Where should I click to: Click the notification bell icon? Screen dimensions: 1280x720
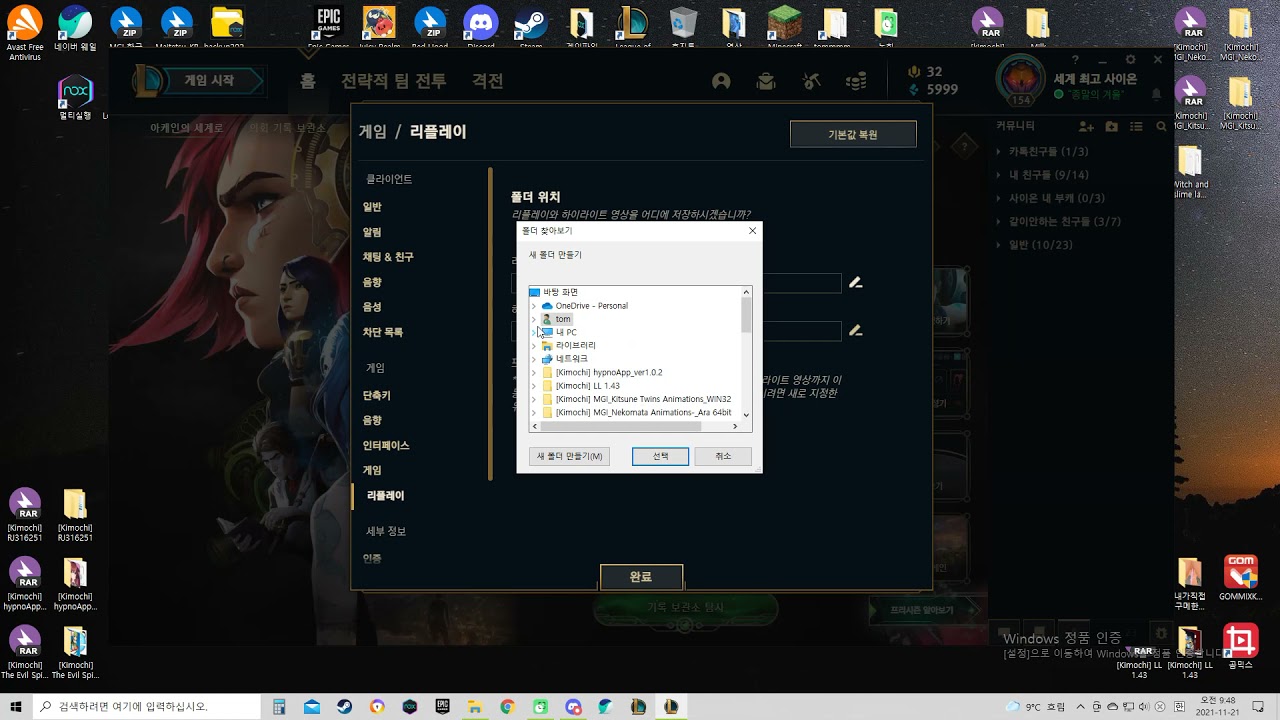coord(1157,94)
